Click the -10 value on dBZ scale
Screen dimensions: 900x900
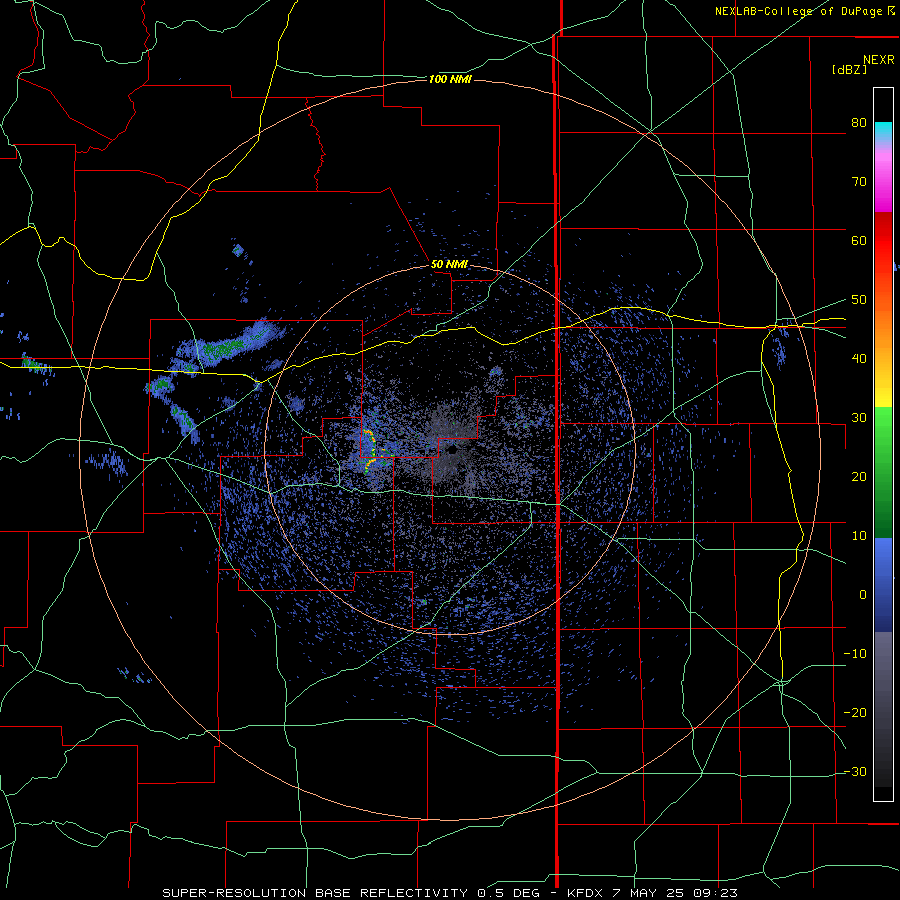click(x=855, y=654)
